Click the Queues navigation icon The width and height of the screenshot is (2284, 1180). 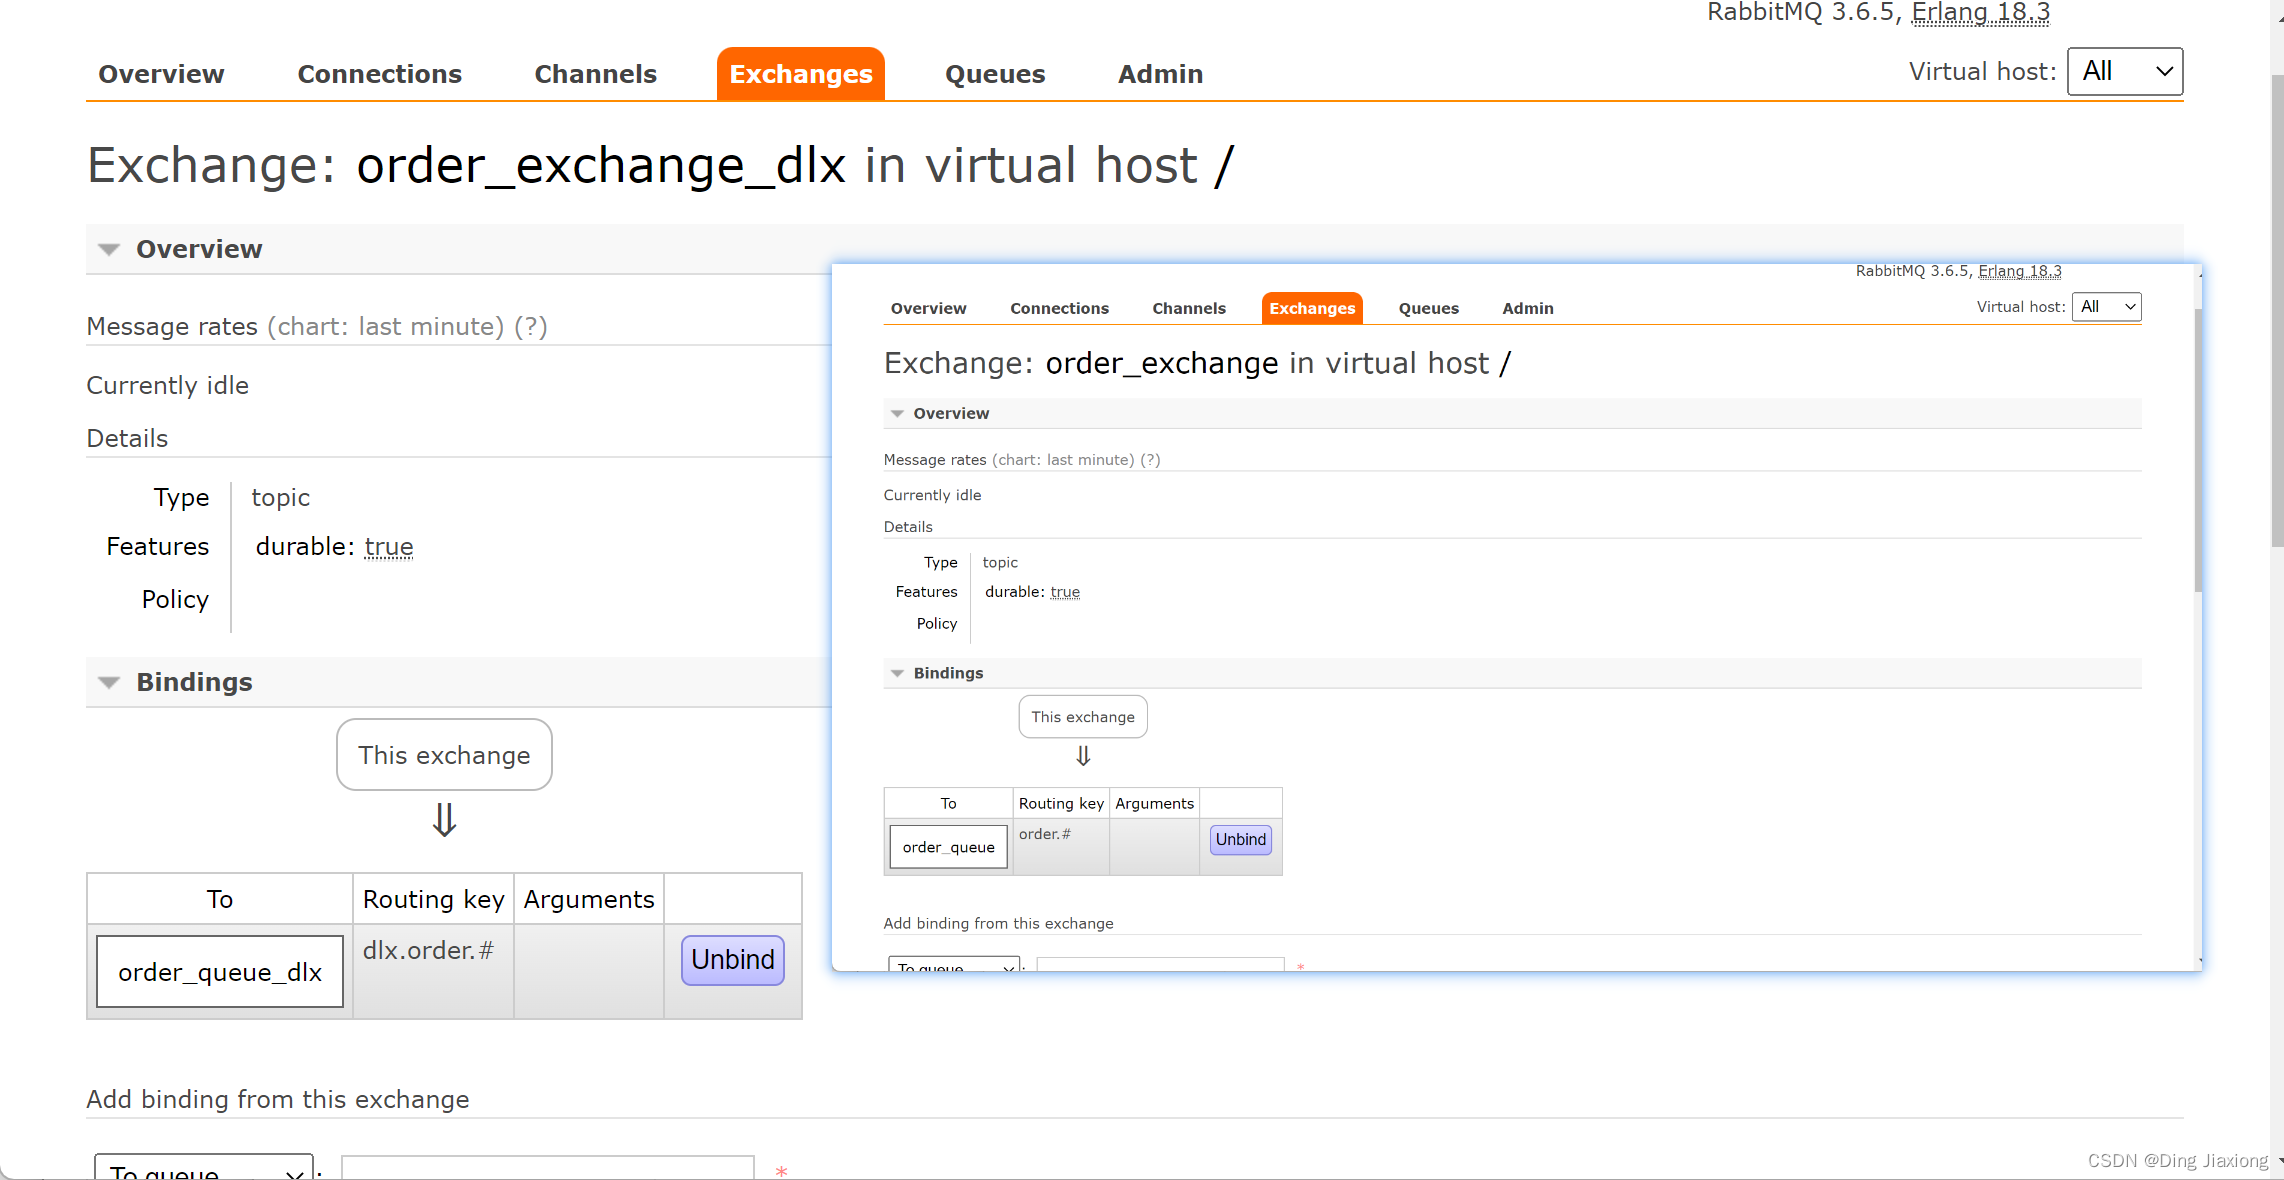pyautogui.click(x=993, y=72)
